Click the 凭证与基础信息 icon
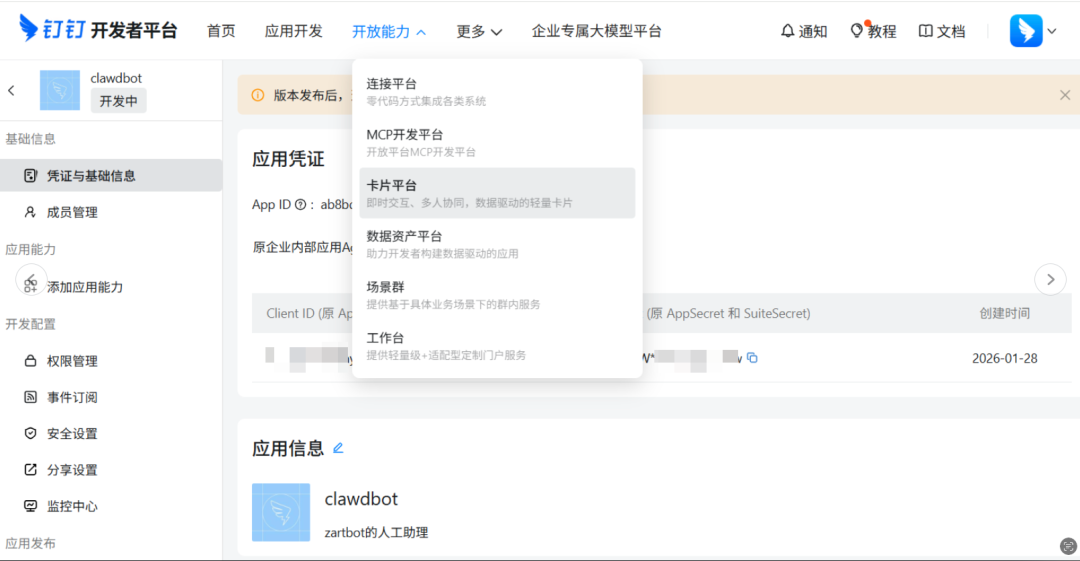1080x561 pixels. 30,176
